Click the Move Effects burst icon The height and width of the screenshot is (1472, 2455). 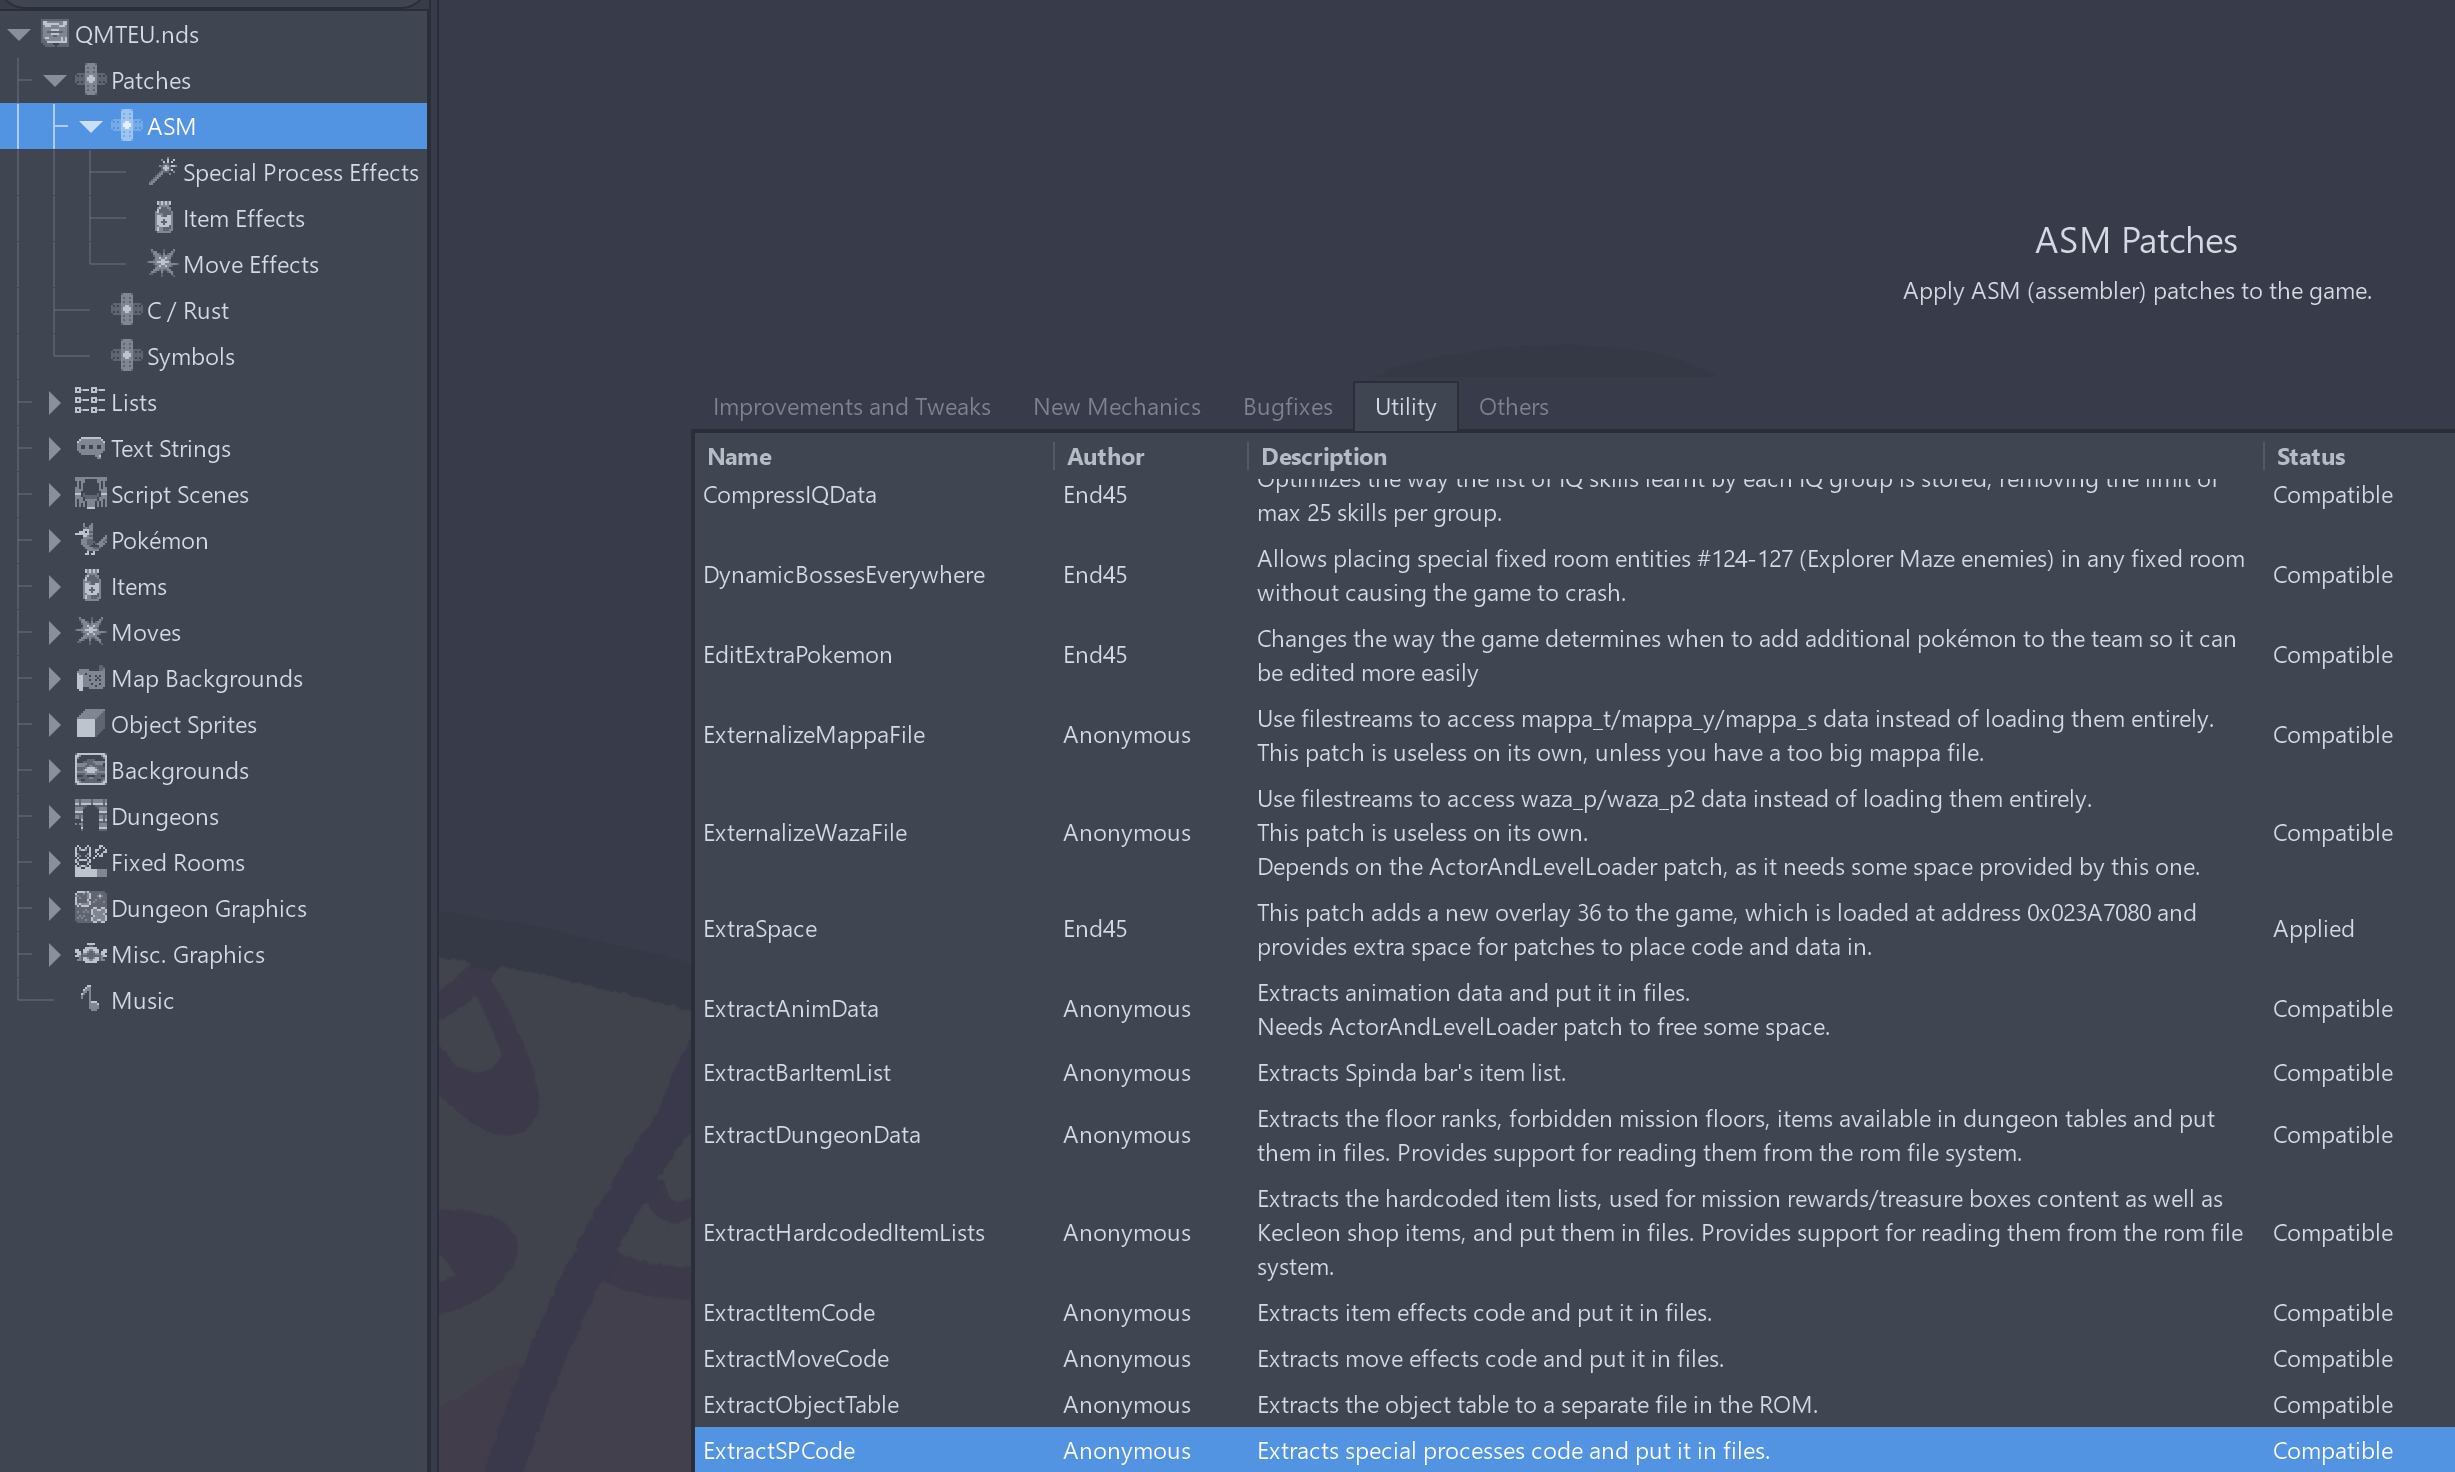(162, 264)
